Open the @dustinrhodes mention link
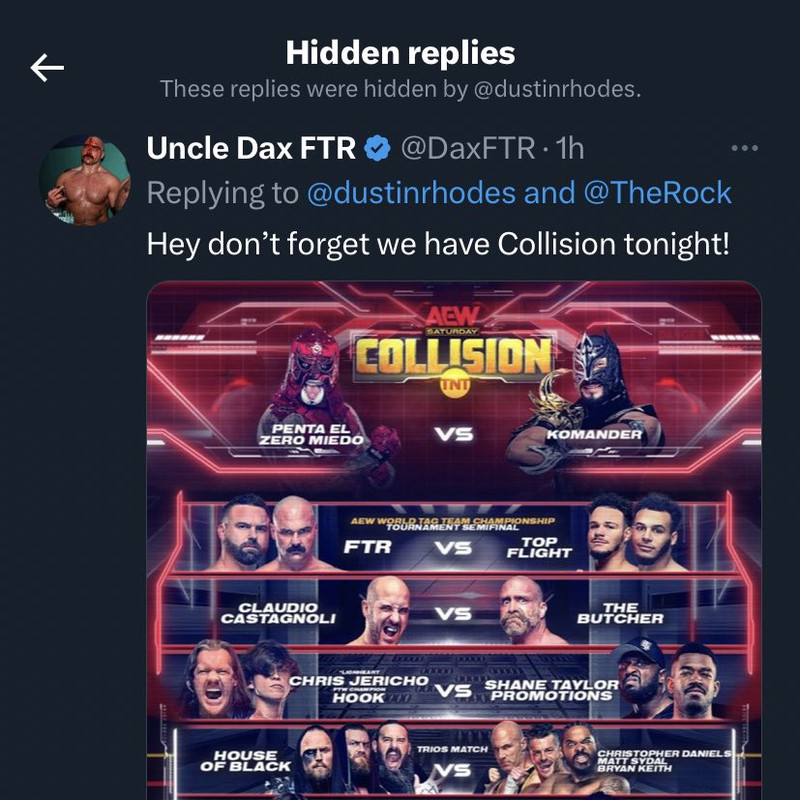The height and width of the screenshot is (800, 800). coord(411,193)
